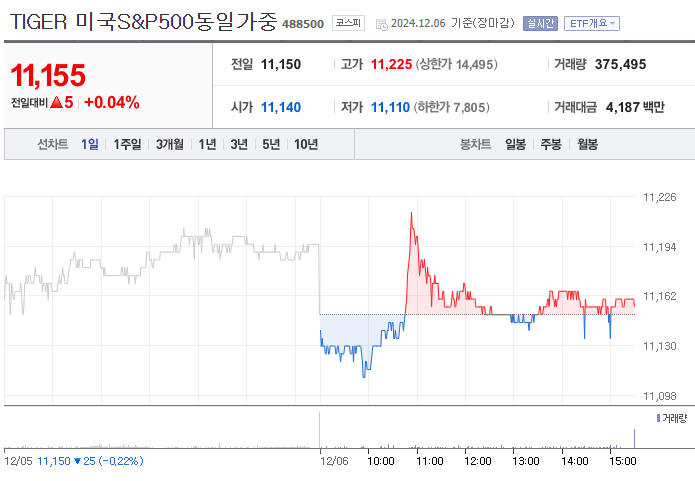
Task: Click the TIGER 미국S&P500동일가중 title
Action: point(143,22)
